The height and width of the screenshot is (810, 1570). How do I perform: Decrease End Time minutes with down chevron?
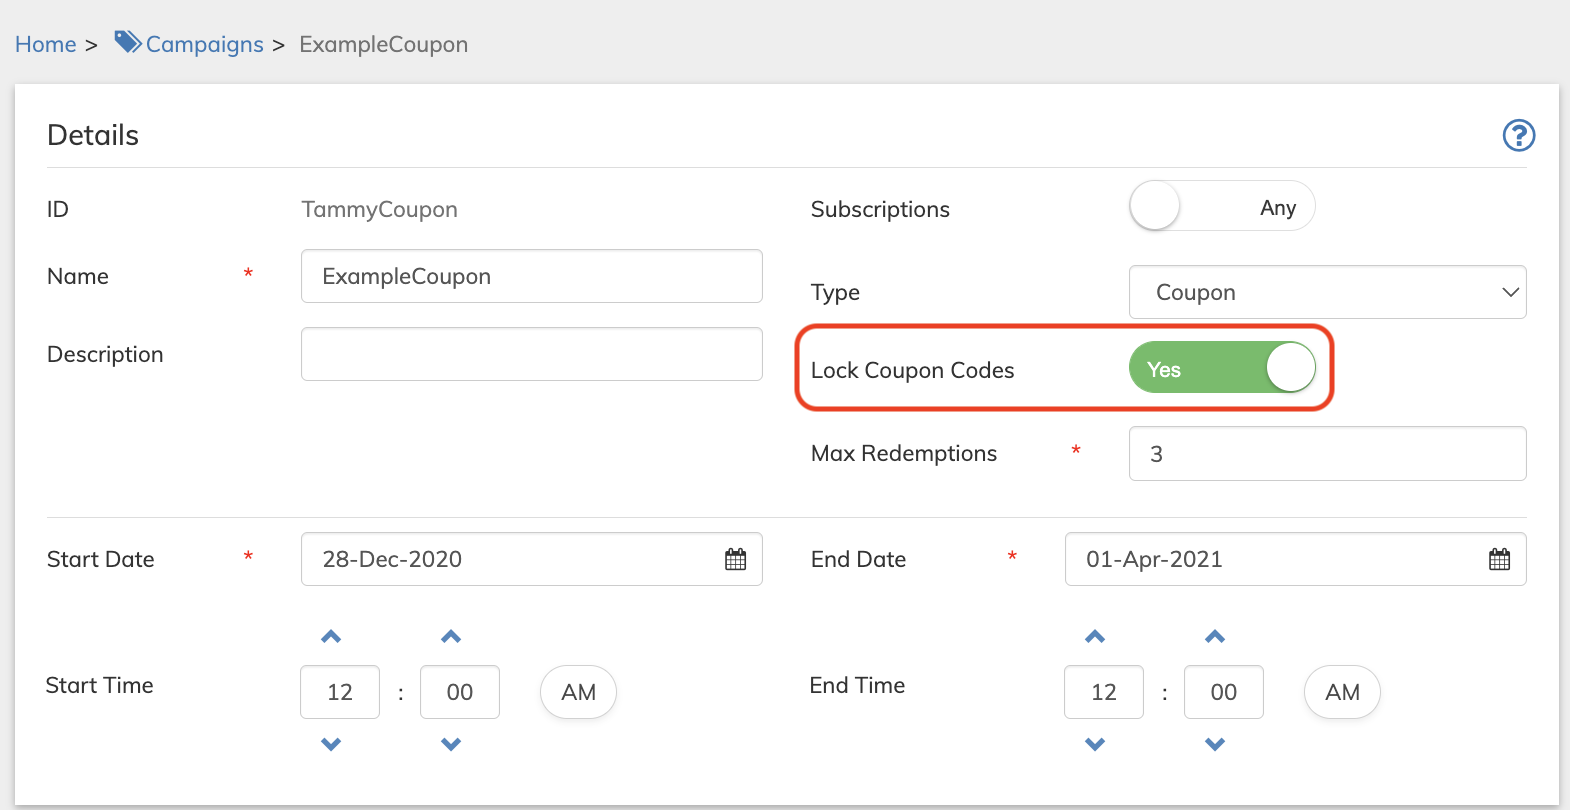(x=1215, y=744)
